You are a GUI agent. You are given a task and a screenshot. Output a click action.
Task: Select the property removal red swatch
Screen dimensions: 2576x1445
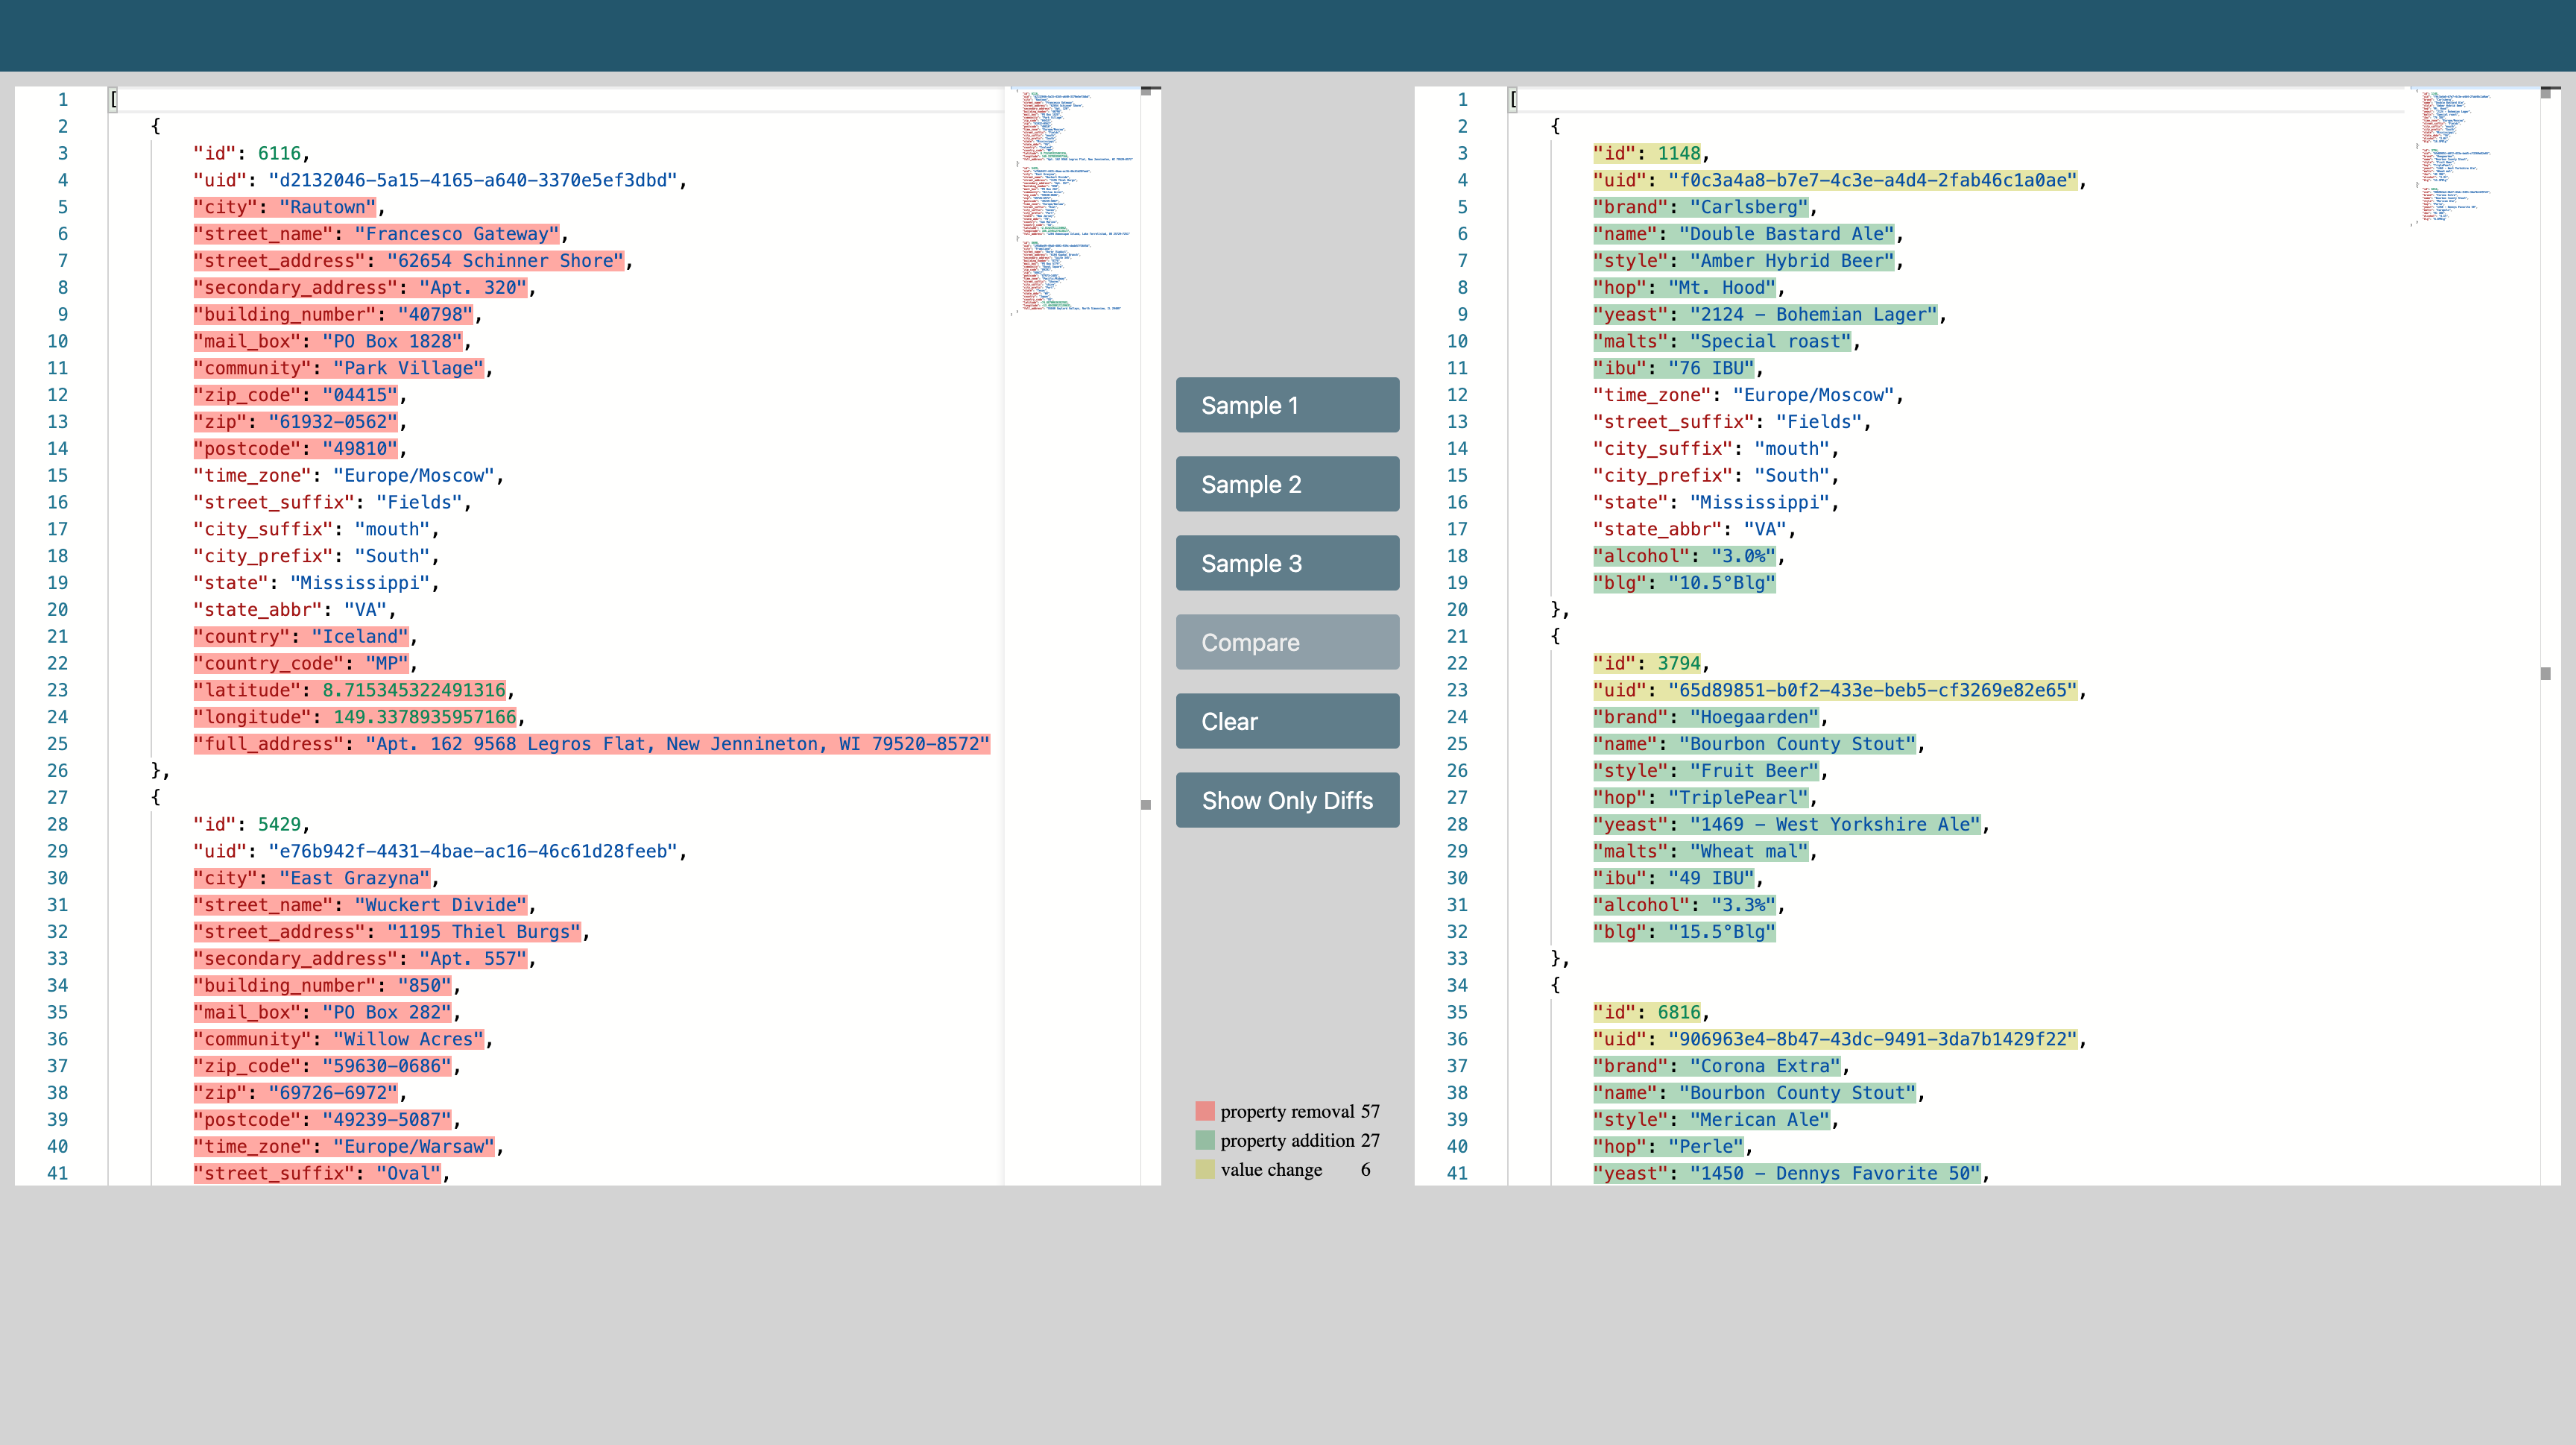click(x=1205, y=1111)
